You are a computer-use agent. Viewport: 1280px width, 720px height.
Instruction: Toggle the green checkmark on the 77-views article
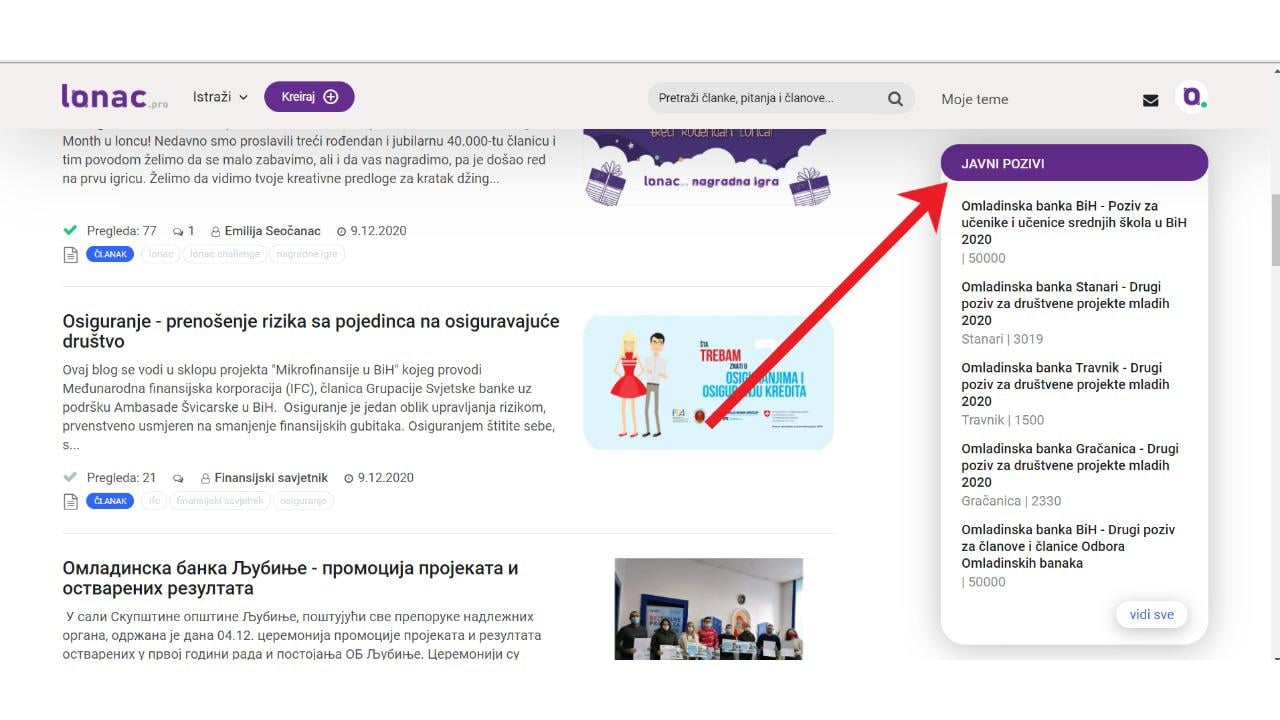pyautogui.click(x=70, y=230)
